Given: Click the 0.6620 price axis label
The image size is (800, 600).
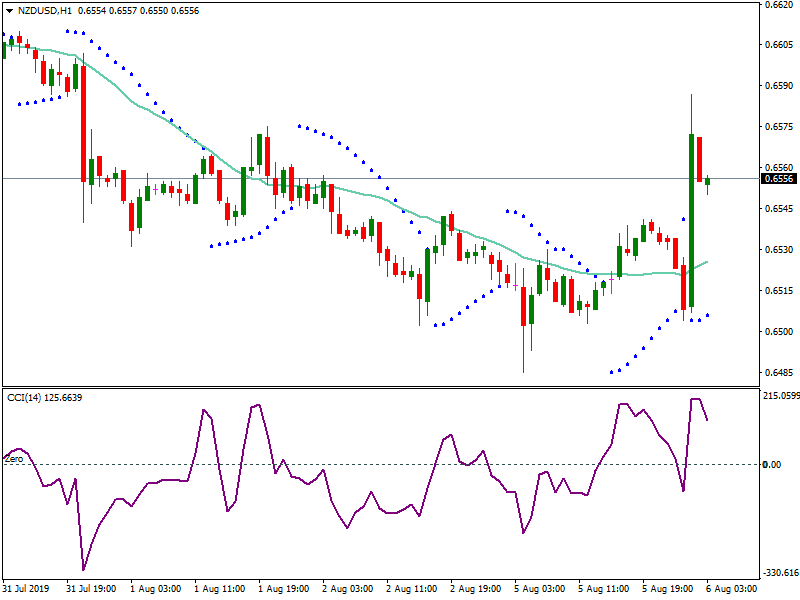Looking at the screenshot, I should (779, 5).
